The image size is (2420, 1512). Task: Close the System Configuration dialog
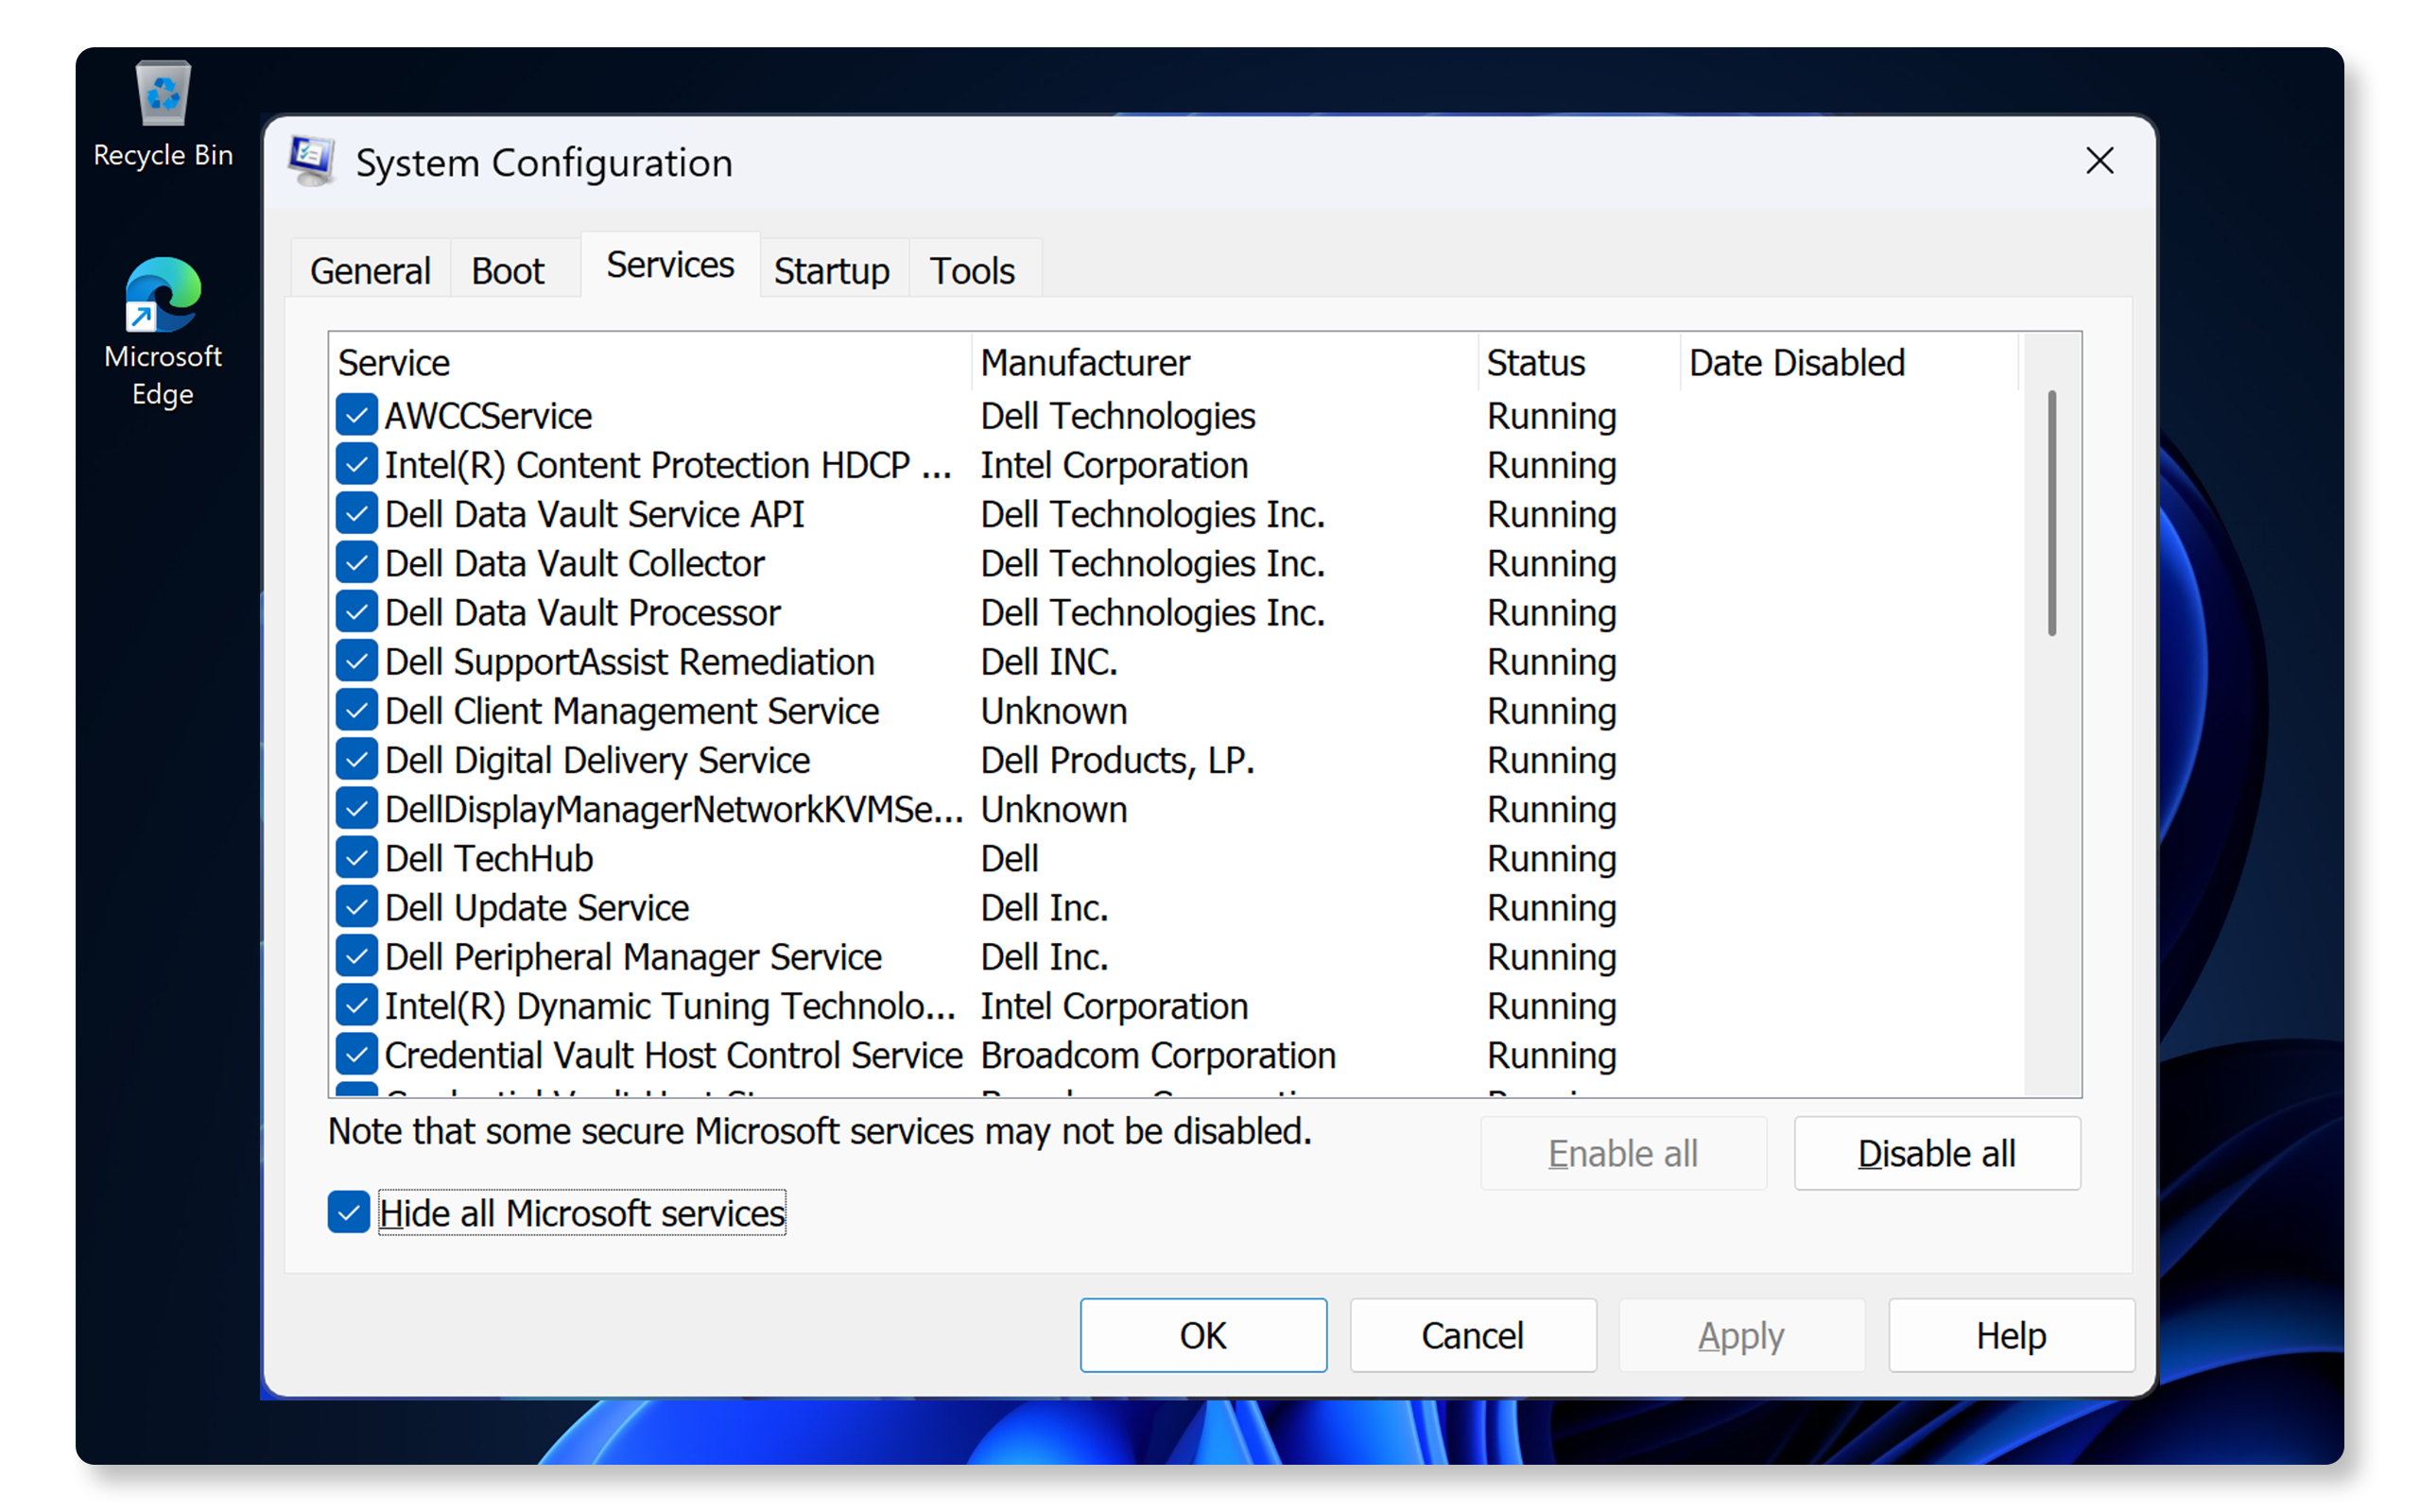pyautogui.click(x=2099, y=161)
